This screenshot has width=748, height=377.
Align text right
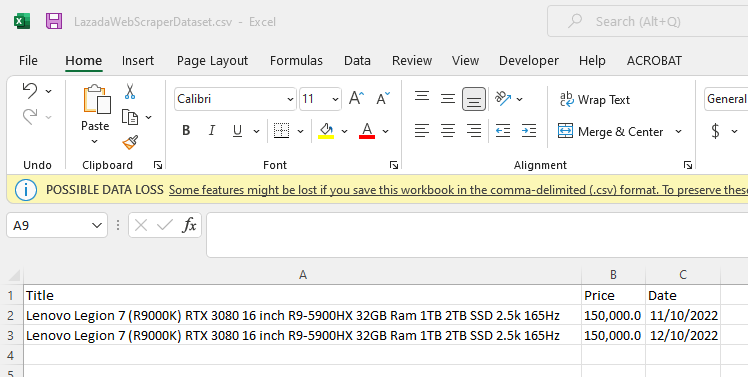(x=474, y=131)
